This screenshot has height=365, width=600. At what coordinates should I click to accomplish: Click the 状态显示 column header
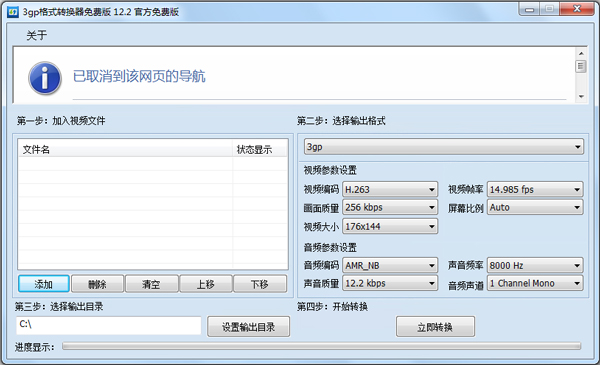click(x=260, y=149)
